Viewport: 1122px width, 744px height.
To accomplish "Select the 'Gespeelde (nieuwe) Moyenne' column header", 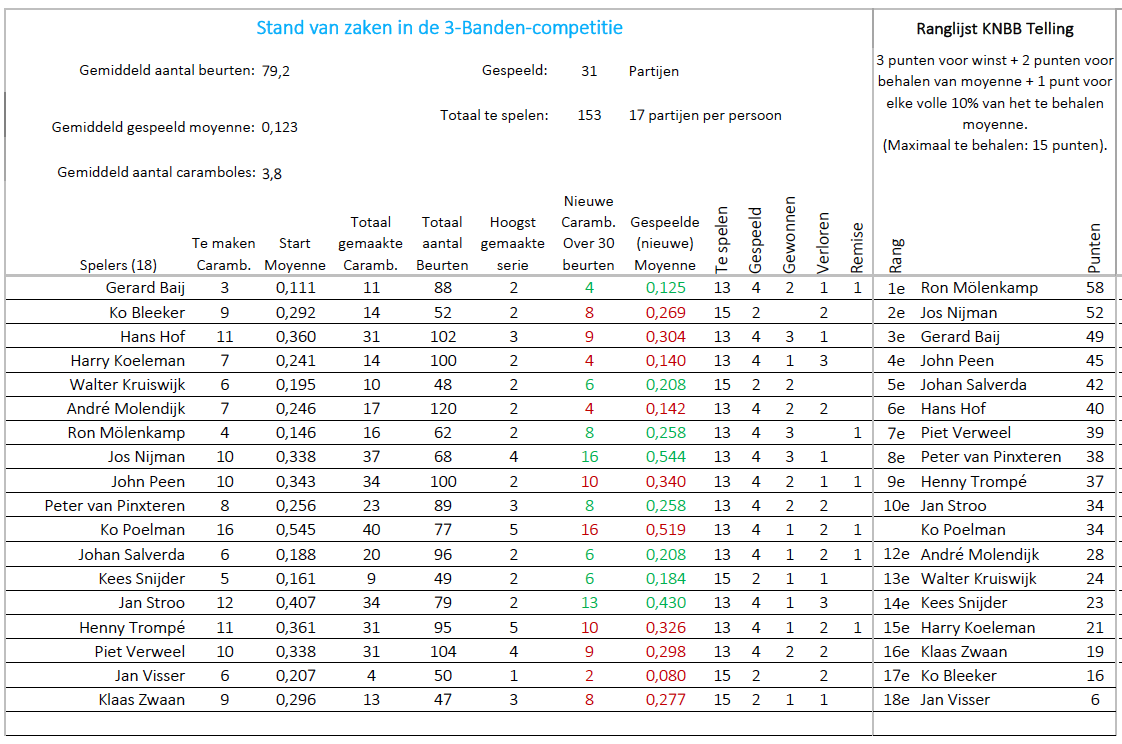I will (665, 243).
